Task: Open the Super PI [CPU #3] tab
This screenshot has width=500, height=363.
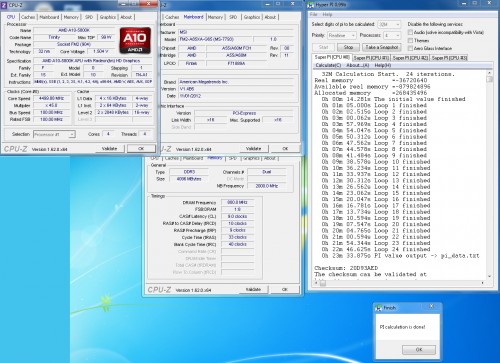Action: (449, 58)
